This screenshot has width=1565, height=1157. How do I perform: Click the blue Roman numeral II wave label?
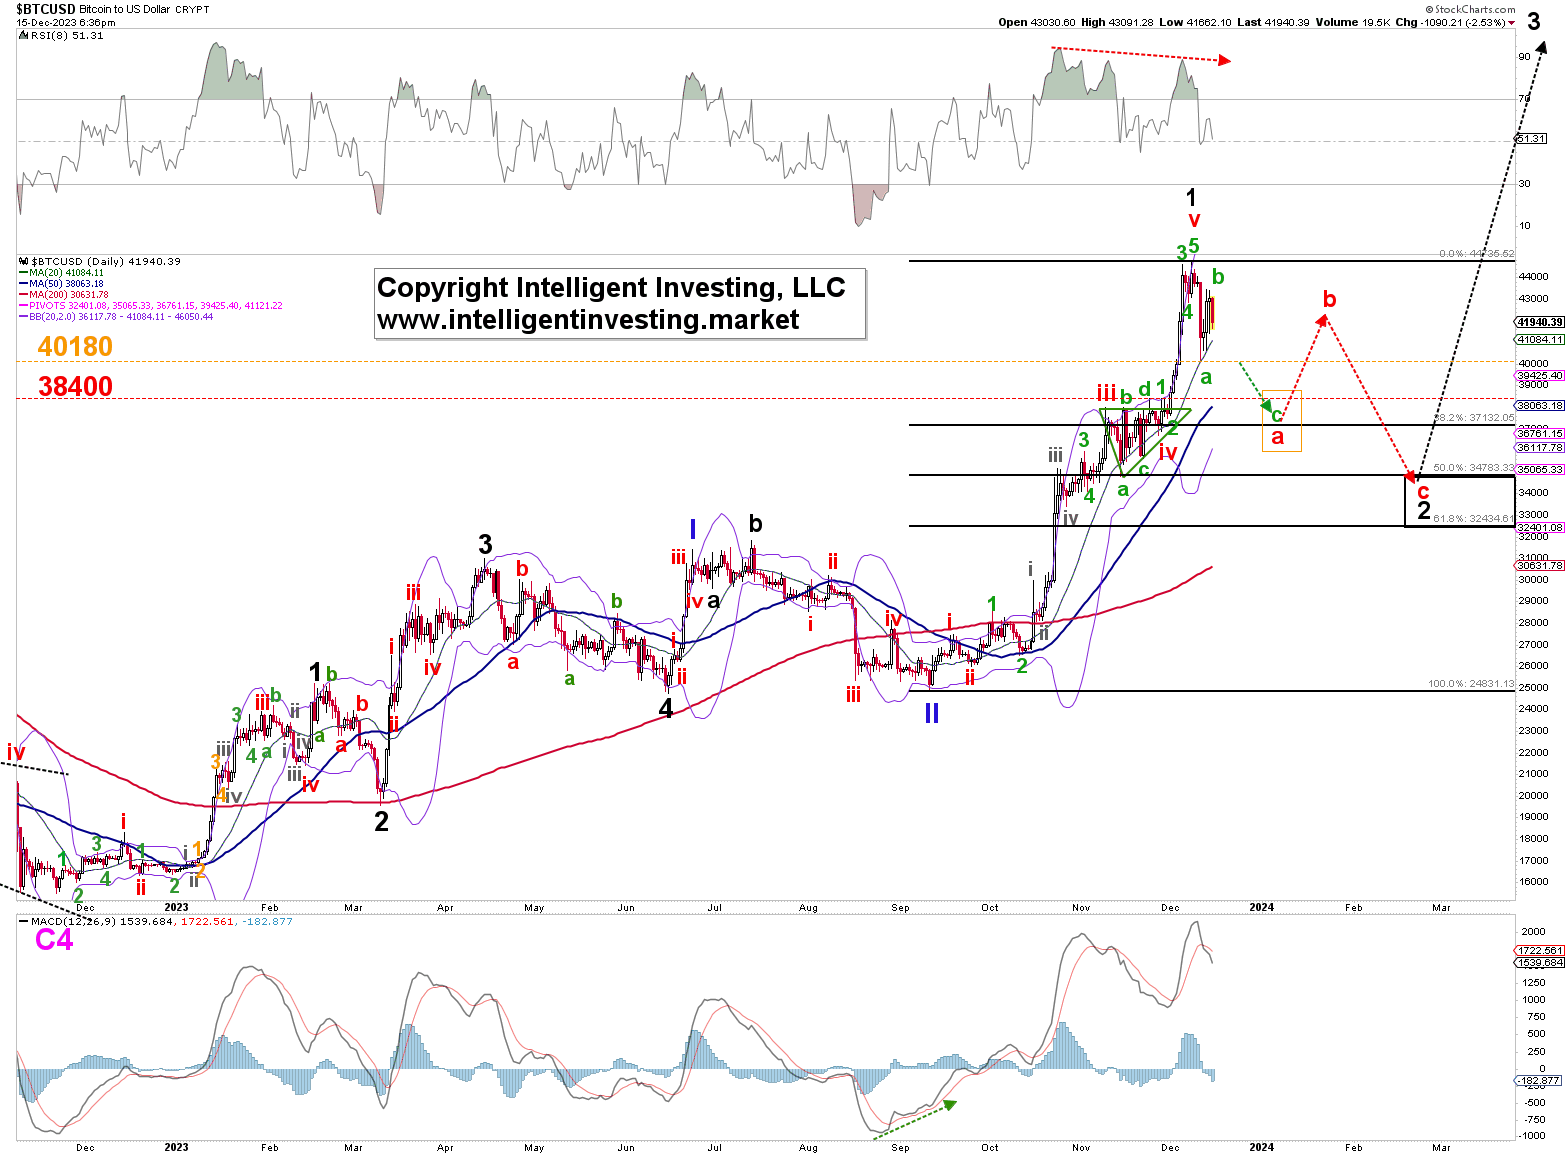point(931,713)
